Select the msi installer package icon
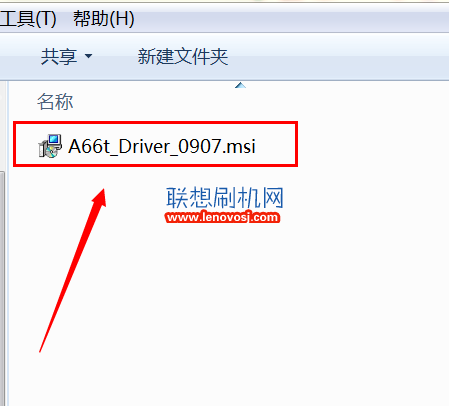The width and height of the screenshot is (449, 406). [50, 146]
